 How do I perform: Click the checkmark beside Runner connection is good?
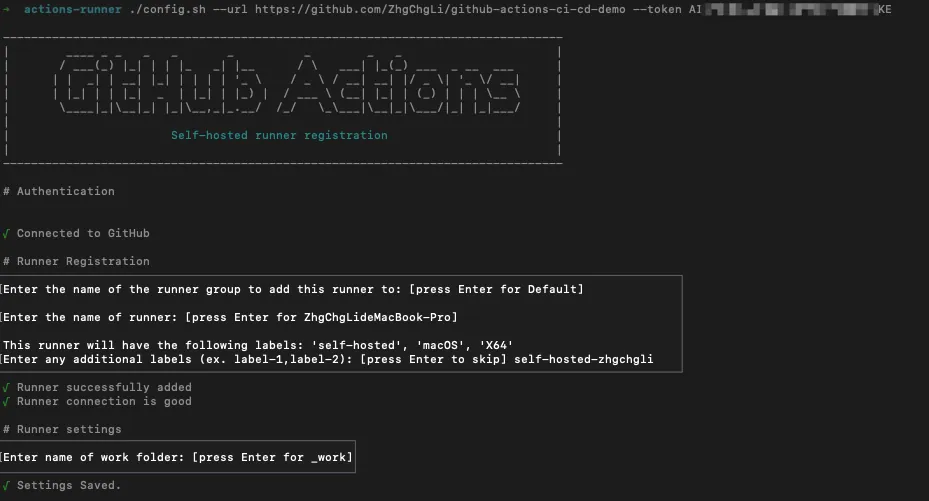point(6,402)
